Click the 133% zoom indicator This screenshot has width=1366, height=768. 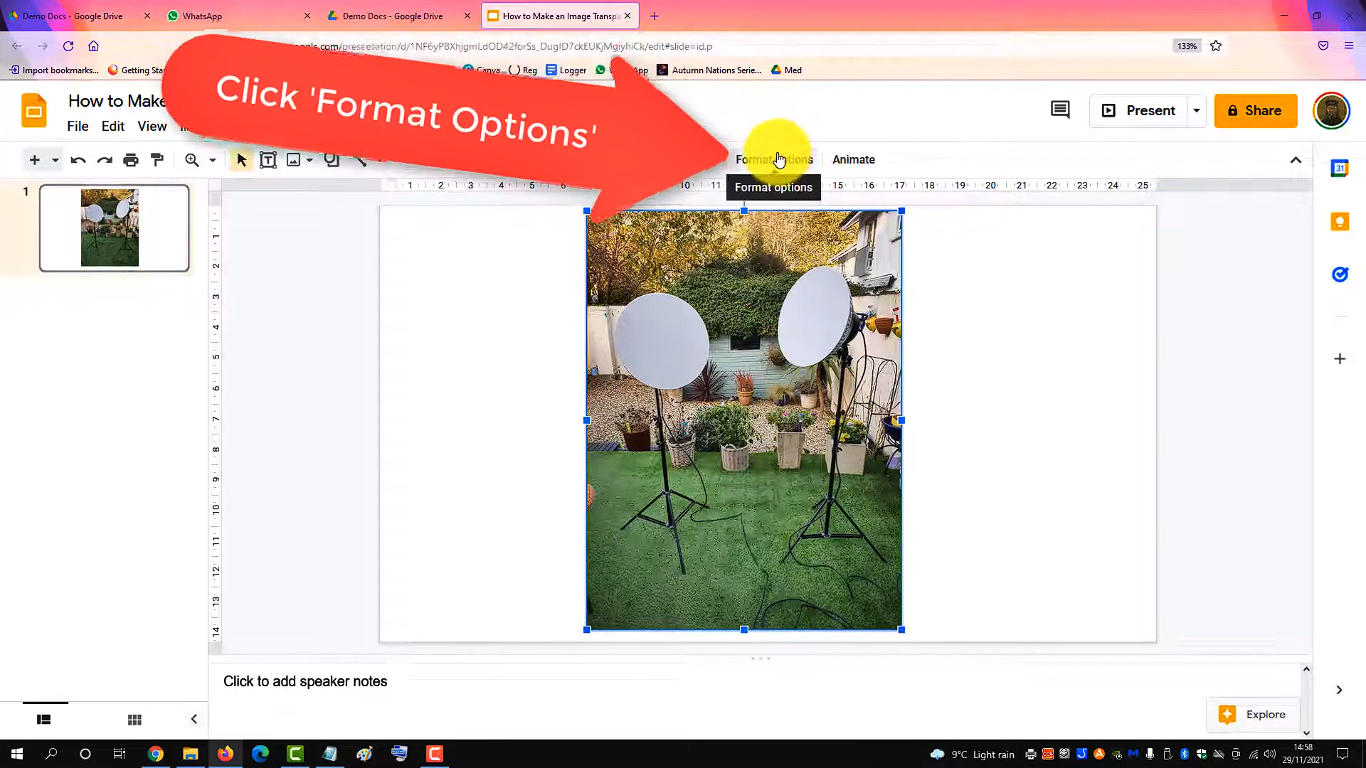click(1187, 46)
